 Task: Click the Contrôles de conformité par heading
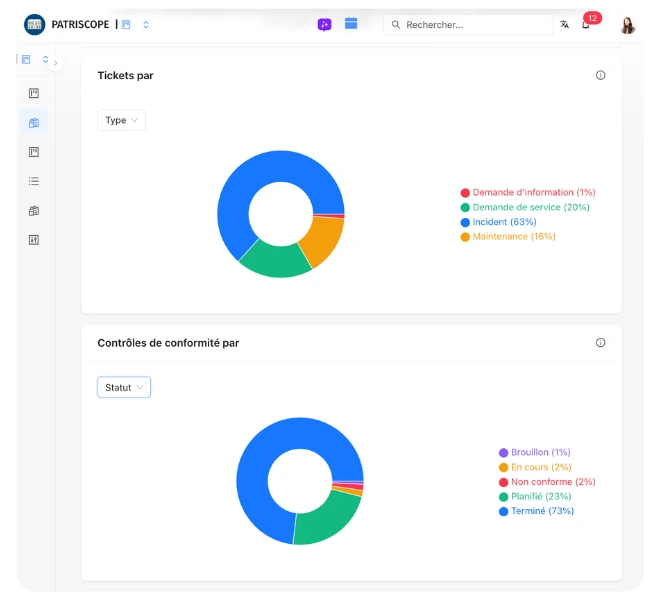tap(168, 343)
